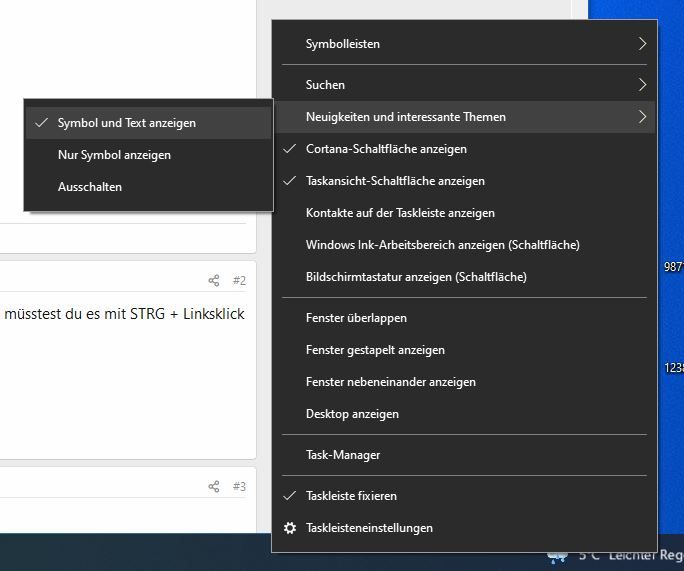Select Symbol und Text anzeigen option
Image resolution: width=684 pixels, height=571 pixels.
point(149,123)
